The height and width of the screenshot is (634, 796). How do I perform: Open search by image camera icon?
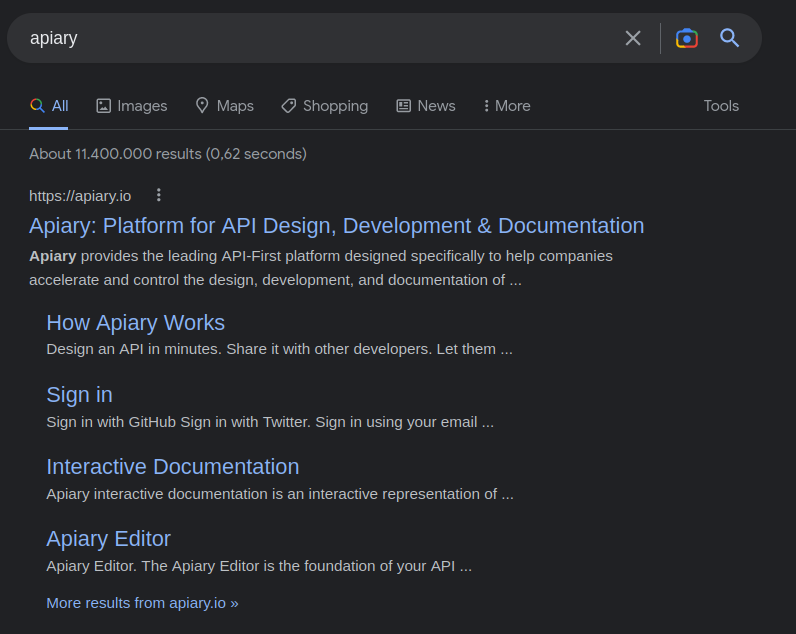pyautogui.click(x=686, y=38)
